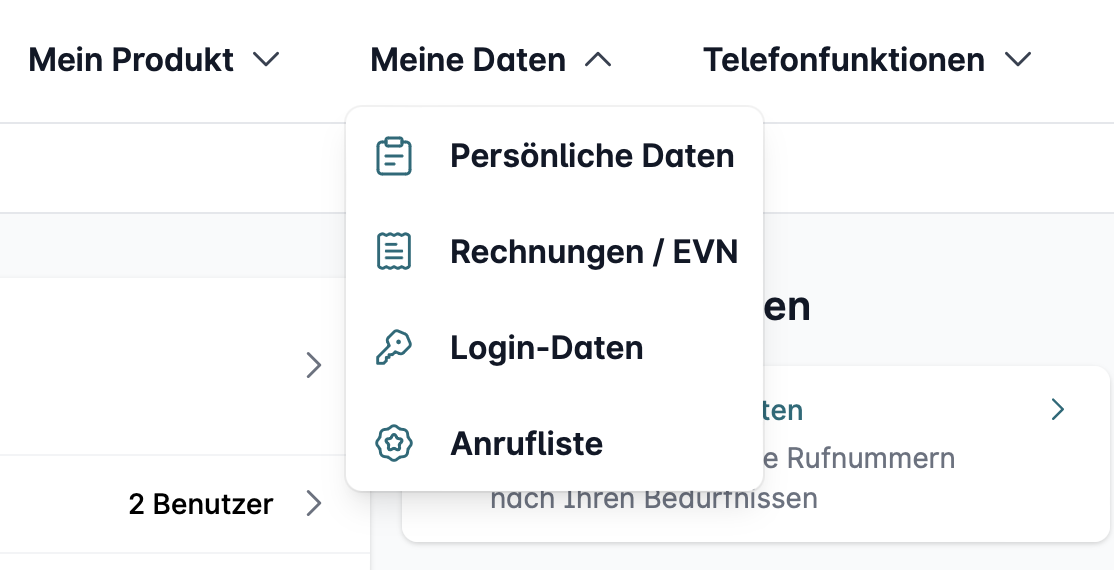Click the clipboard icon beside Persönliche Daten
Screen dimensions: 1114x570
point(394,157)
